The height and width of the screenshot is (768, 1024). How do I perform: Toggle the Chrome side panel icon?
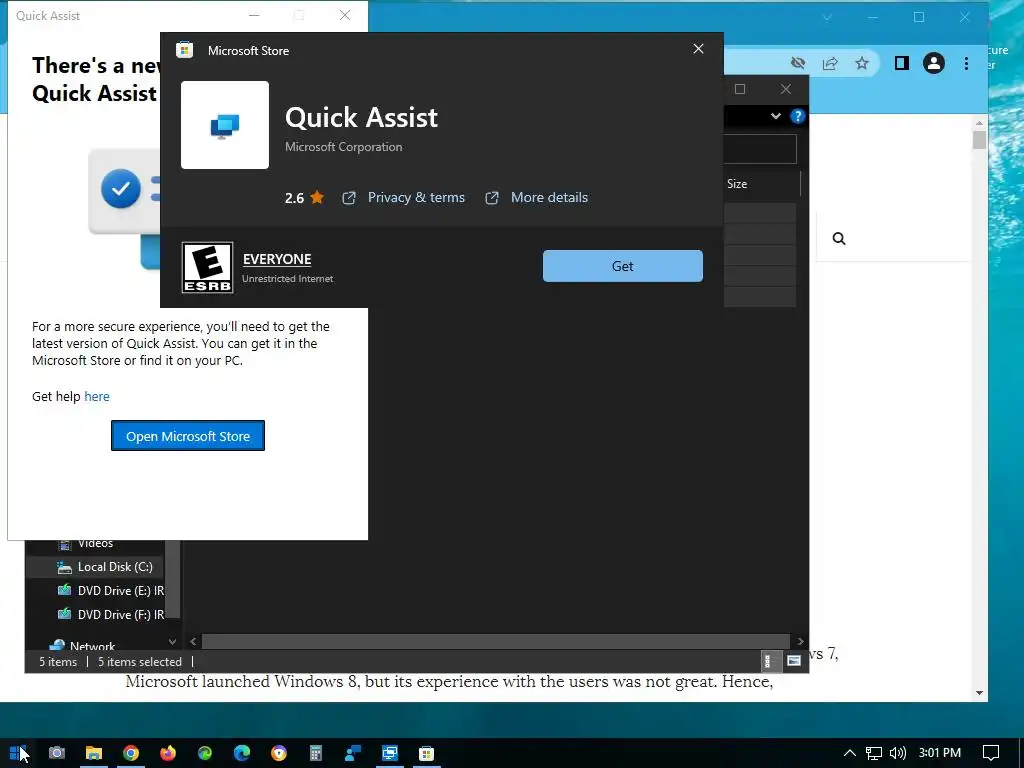coord(902,63)
